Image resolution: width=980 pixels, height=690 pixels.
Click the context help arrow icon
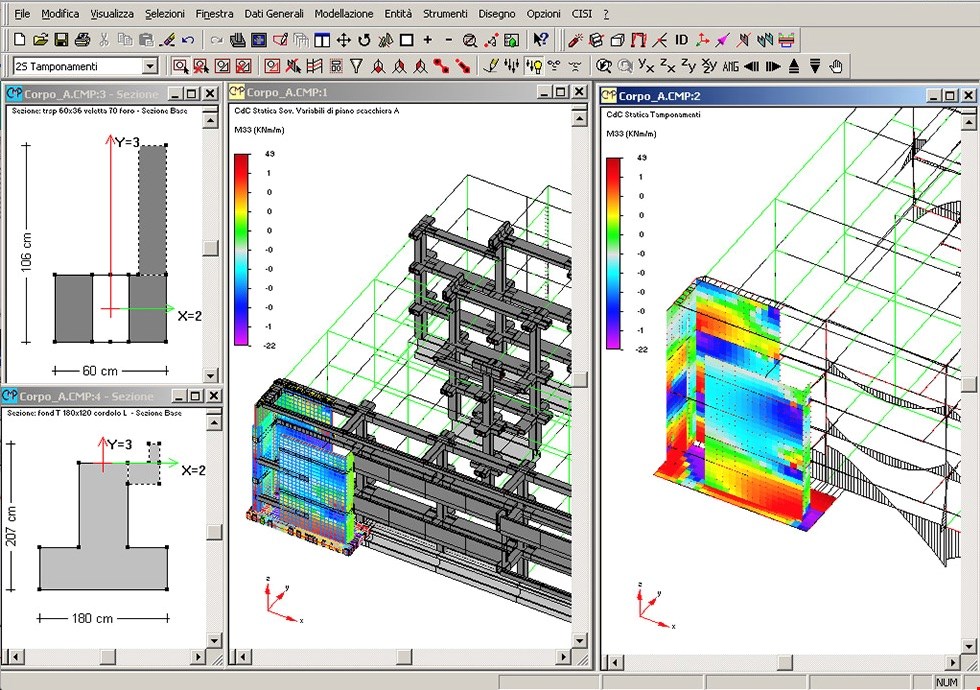coord(540,40)
